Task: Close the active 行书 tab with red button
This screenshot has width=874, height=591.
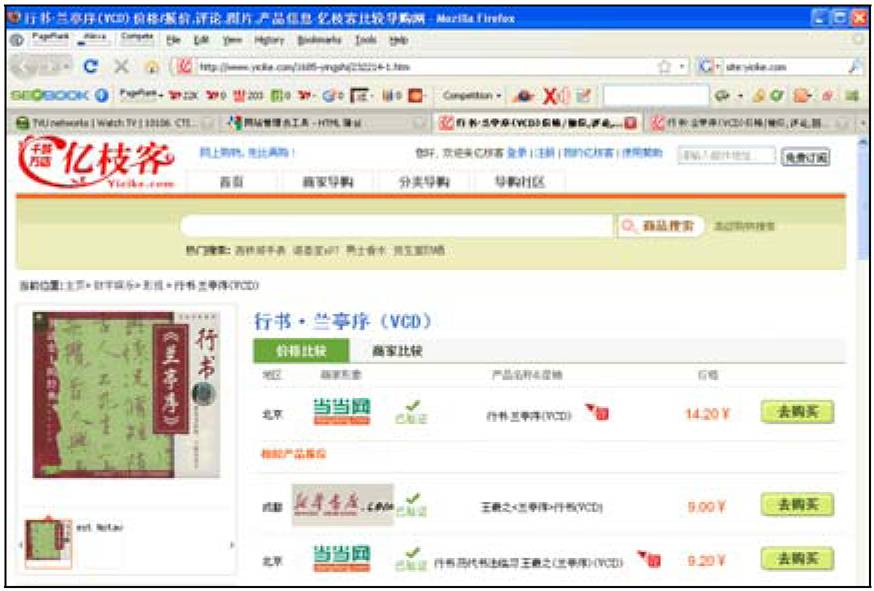Action: pyautogui.click(x=630, y=123)
